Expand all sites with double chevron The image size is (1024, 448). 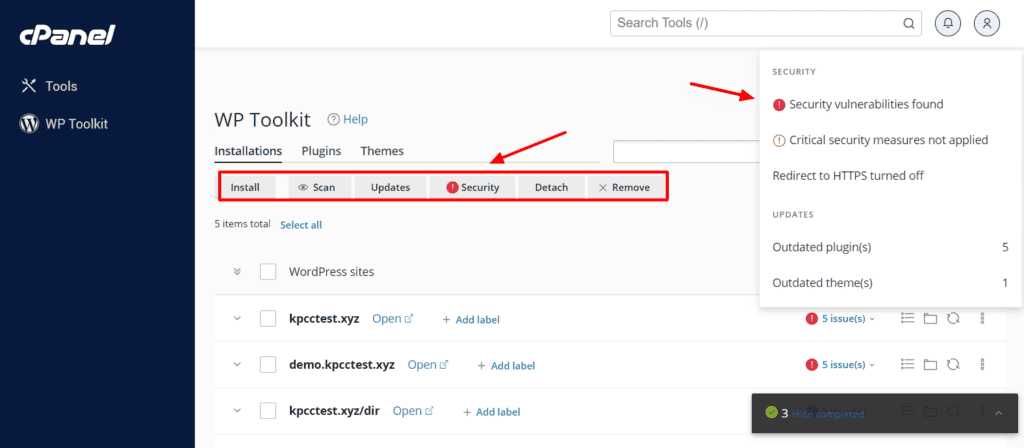click(238, 272)
